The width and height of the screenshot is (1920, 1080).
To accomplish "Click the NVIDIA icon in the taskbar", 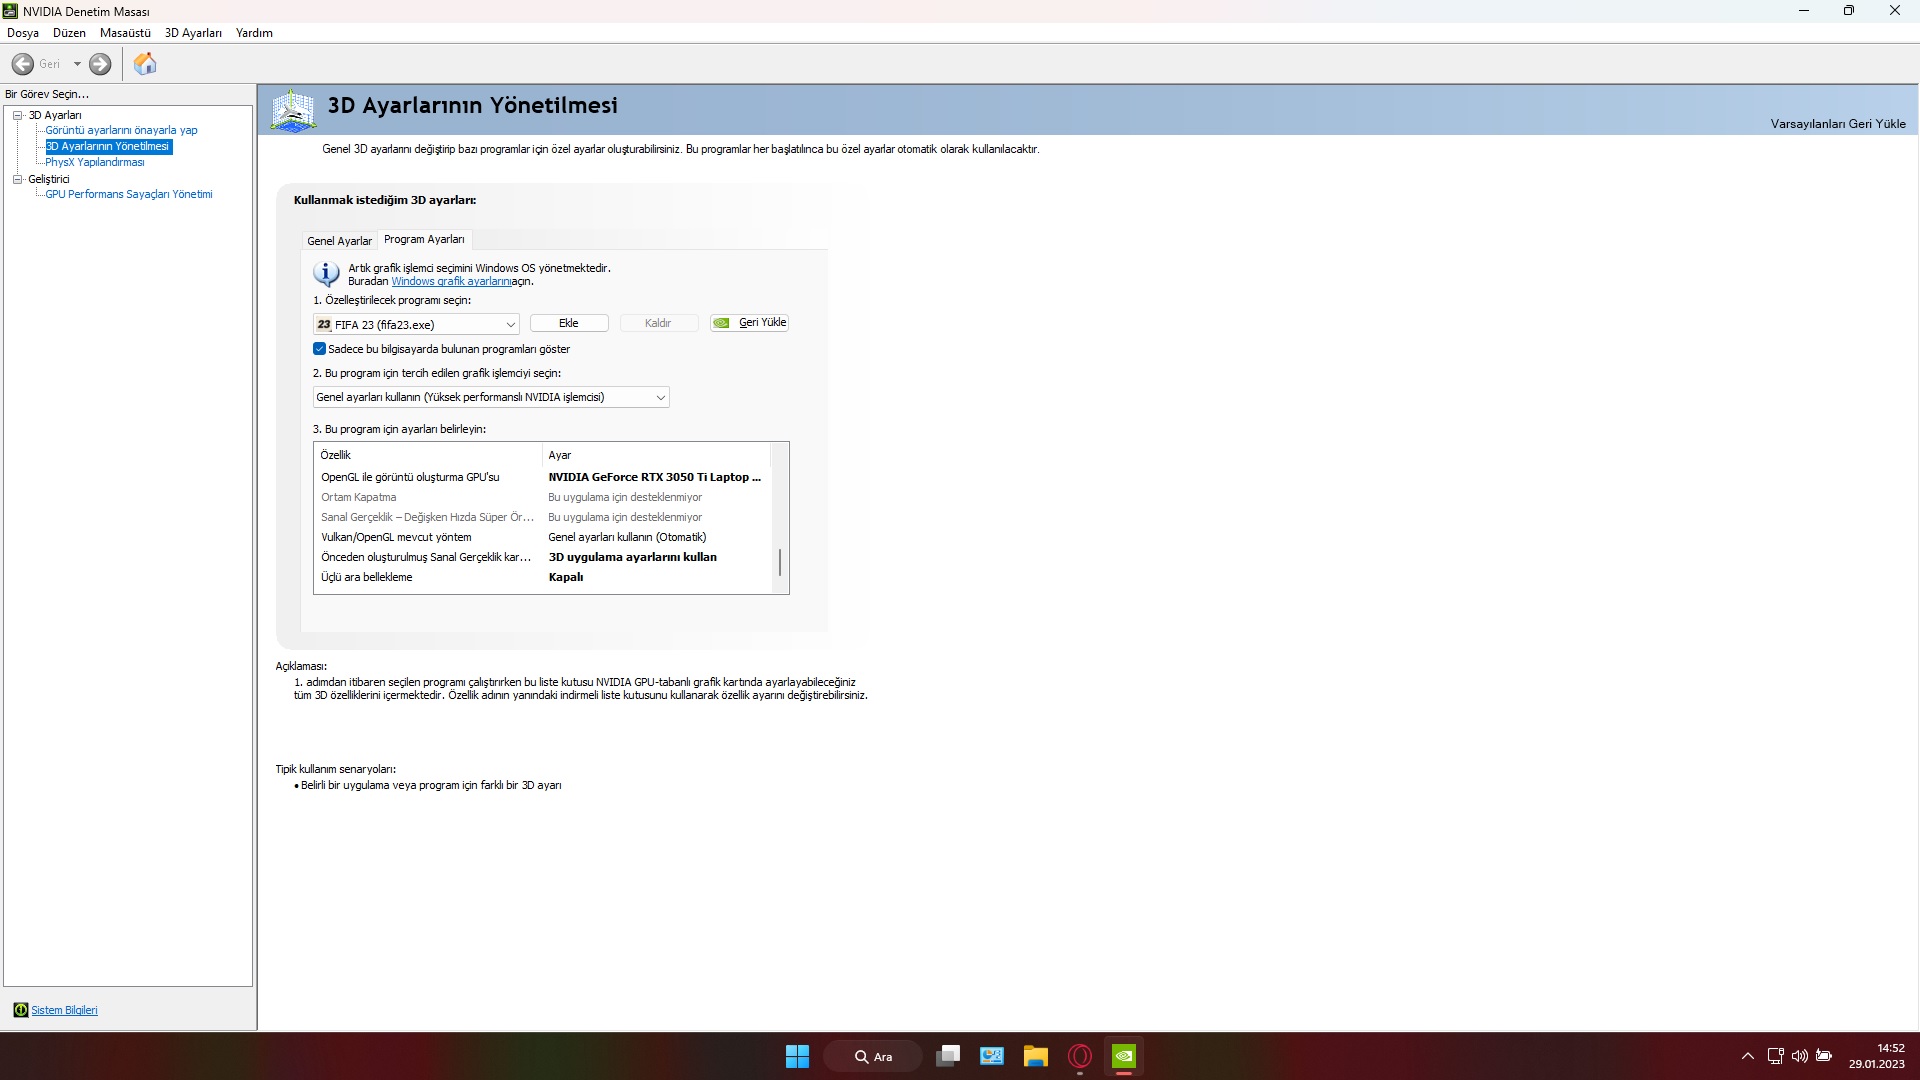I will pyautogui.click(x=1124, y=1056).
